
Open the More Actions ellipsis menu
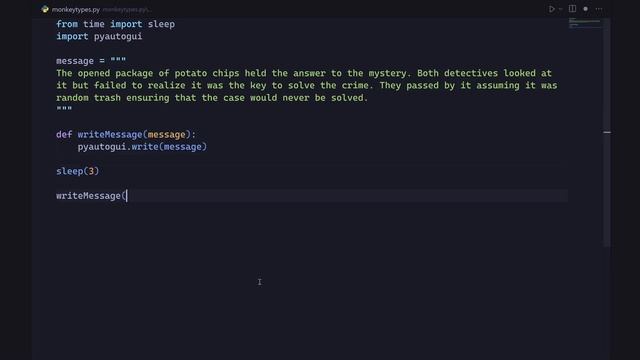pos(599,9)
